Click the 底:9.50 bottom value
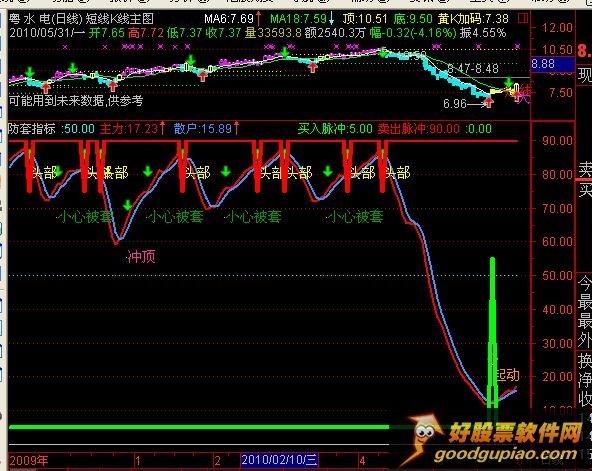The image size is (592, 471). (413, 18)
